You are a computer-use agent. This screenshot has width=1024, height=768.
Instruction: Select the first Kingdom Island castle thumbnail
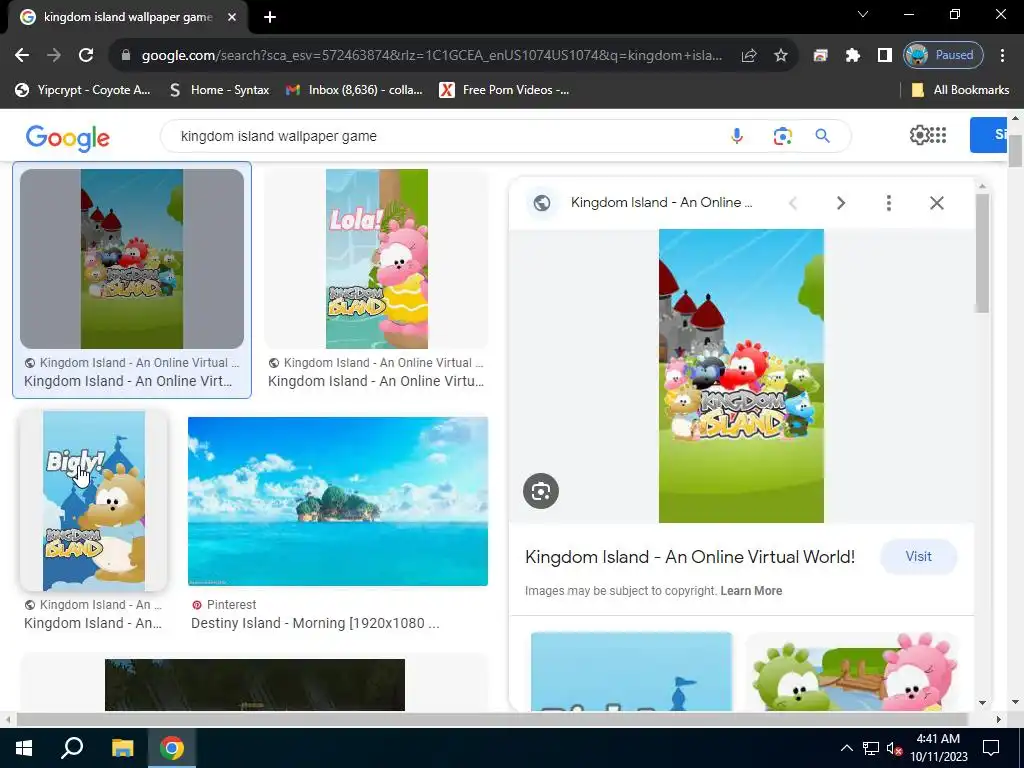pyautogui.click(x=132, y=259)
